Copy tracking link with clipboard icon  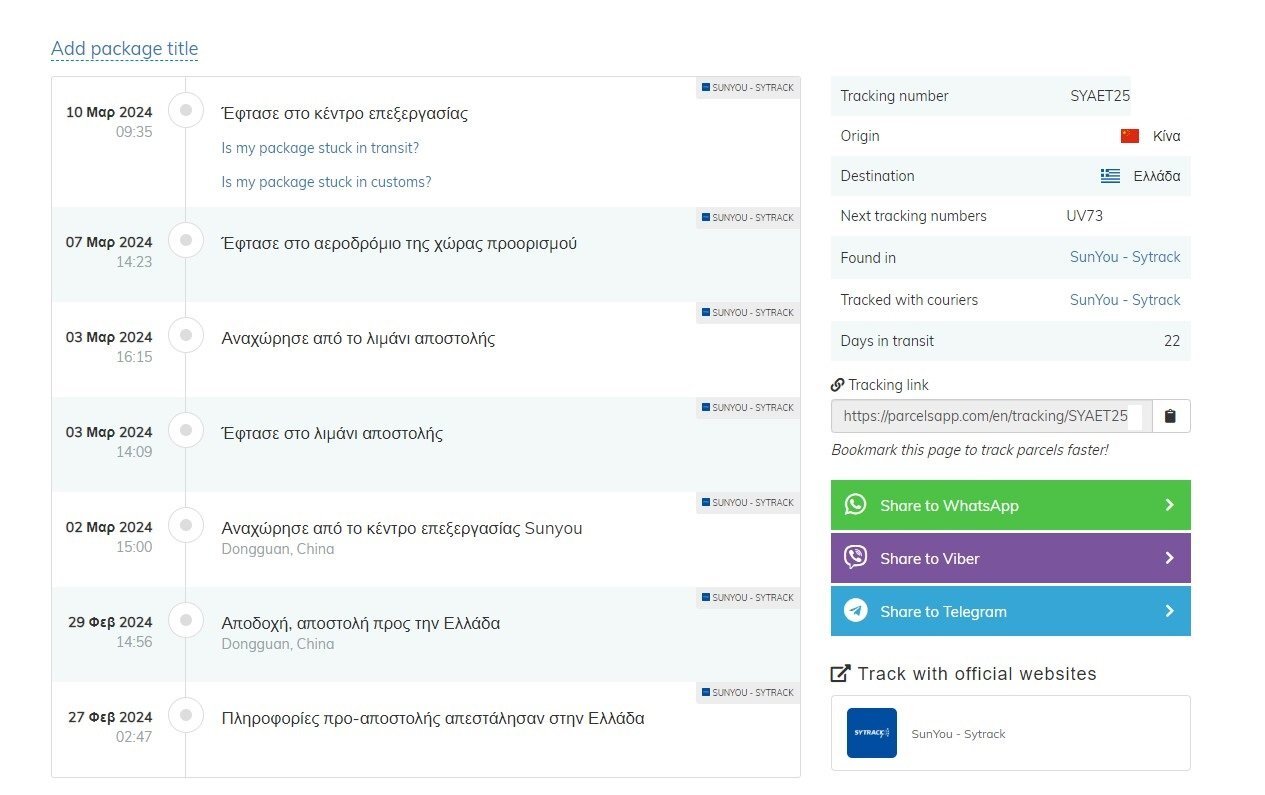1171,416
